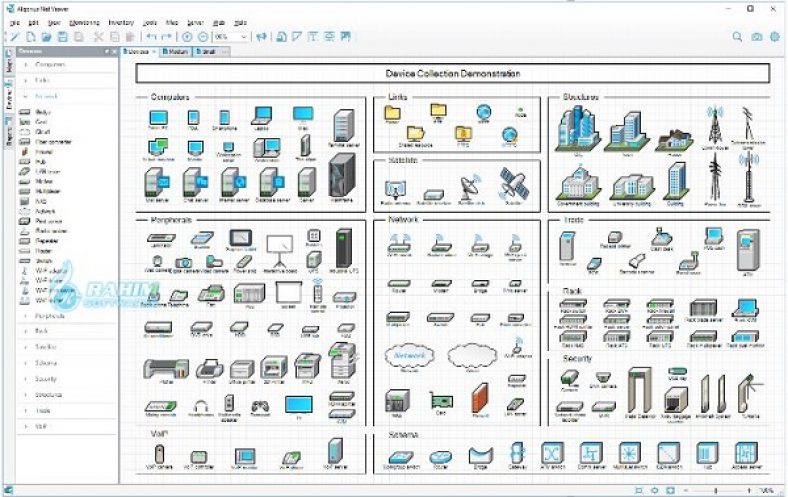Expand the Schema category in Devices panel

pos(26,363)
